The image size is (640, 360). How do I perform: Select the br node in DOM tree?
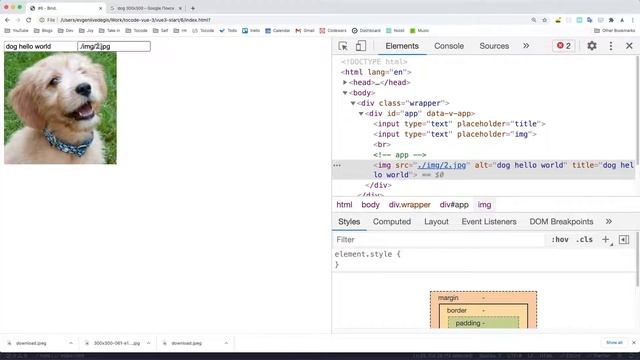click(x=382, y=144)
